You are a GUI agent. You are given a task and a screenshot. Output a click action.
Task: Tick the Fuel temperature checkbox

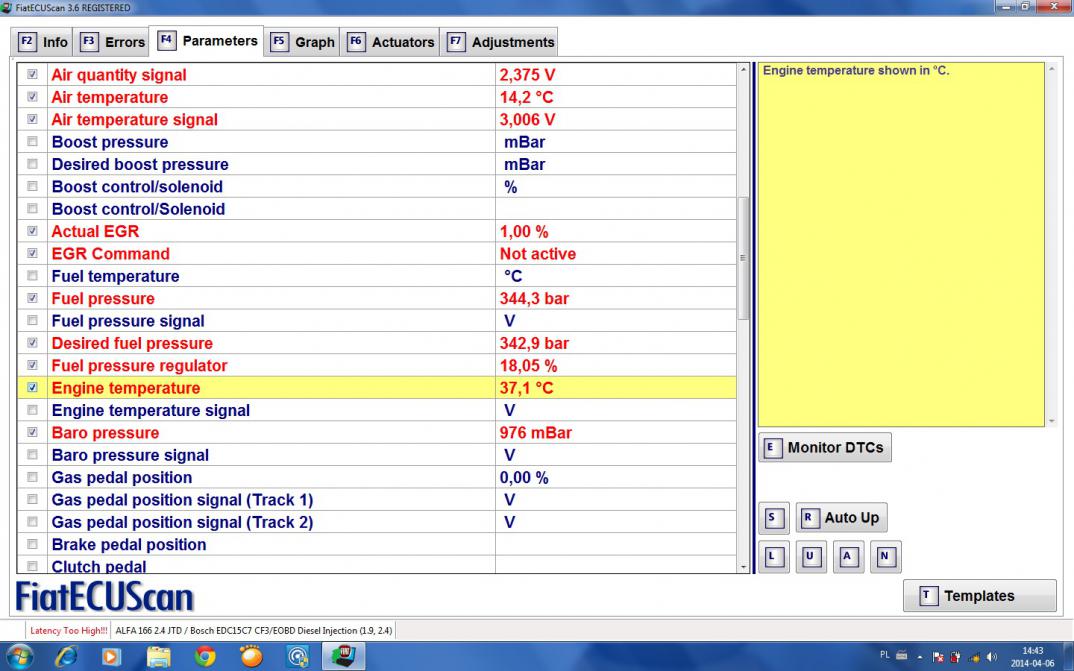33,276
